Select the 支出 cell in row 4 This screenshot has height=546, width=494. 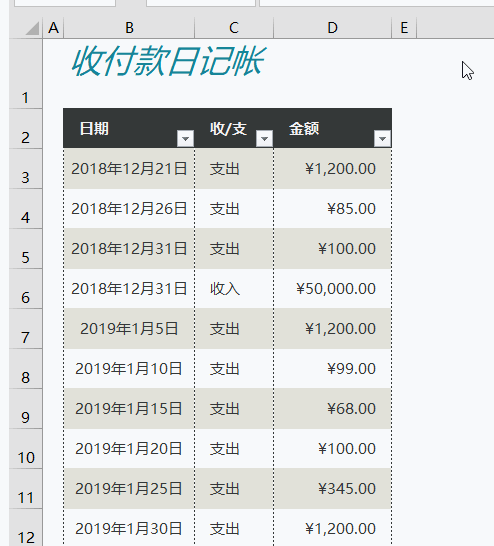pyautogui.click(x=234, y=209)
